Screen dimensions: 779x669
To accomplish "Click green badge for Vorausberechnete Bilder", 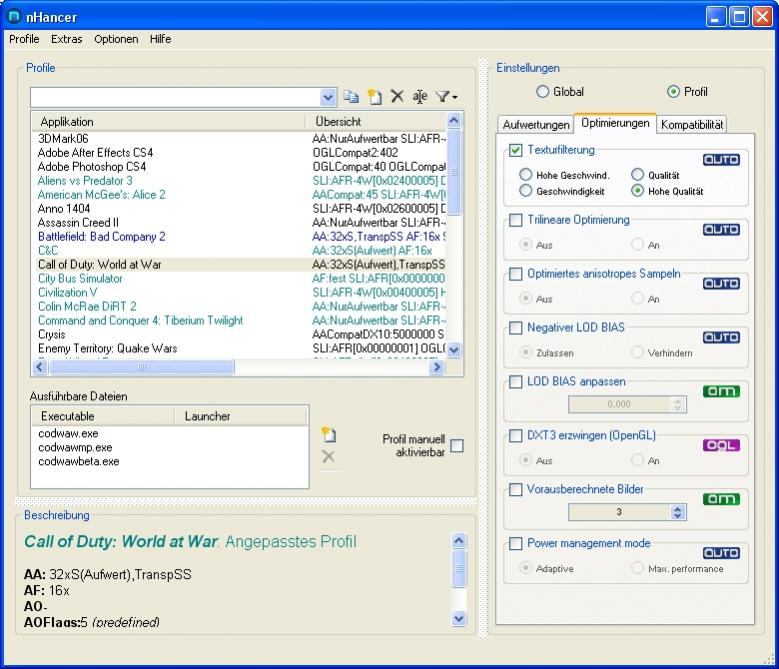I will 721,499.
